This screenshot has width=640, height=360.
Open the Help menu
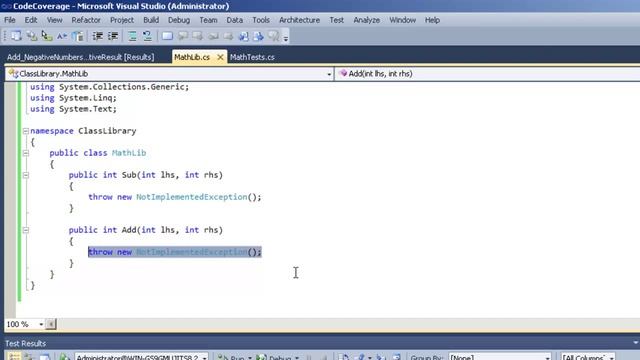click(432, 20)
